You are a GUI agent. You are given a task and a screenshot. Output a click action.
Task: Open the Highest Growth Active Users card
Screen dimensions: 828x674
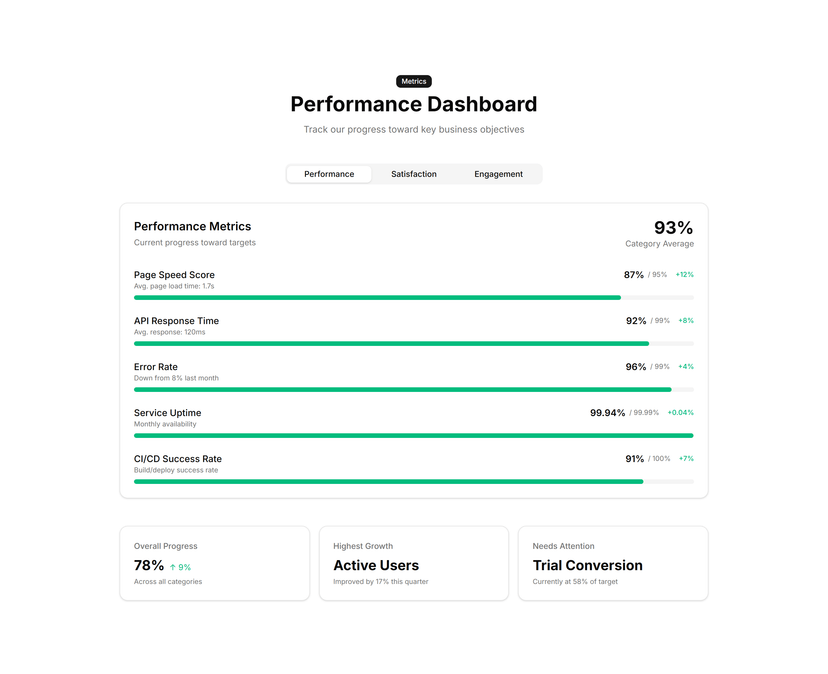pos(414,563)
